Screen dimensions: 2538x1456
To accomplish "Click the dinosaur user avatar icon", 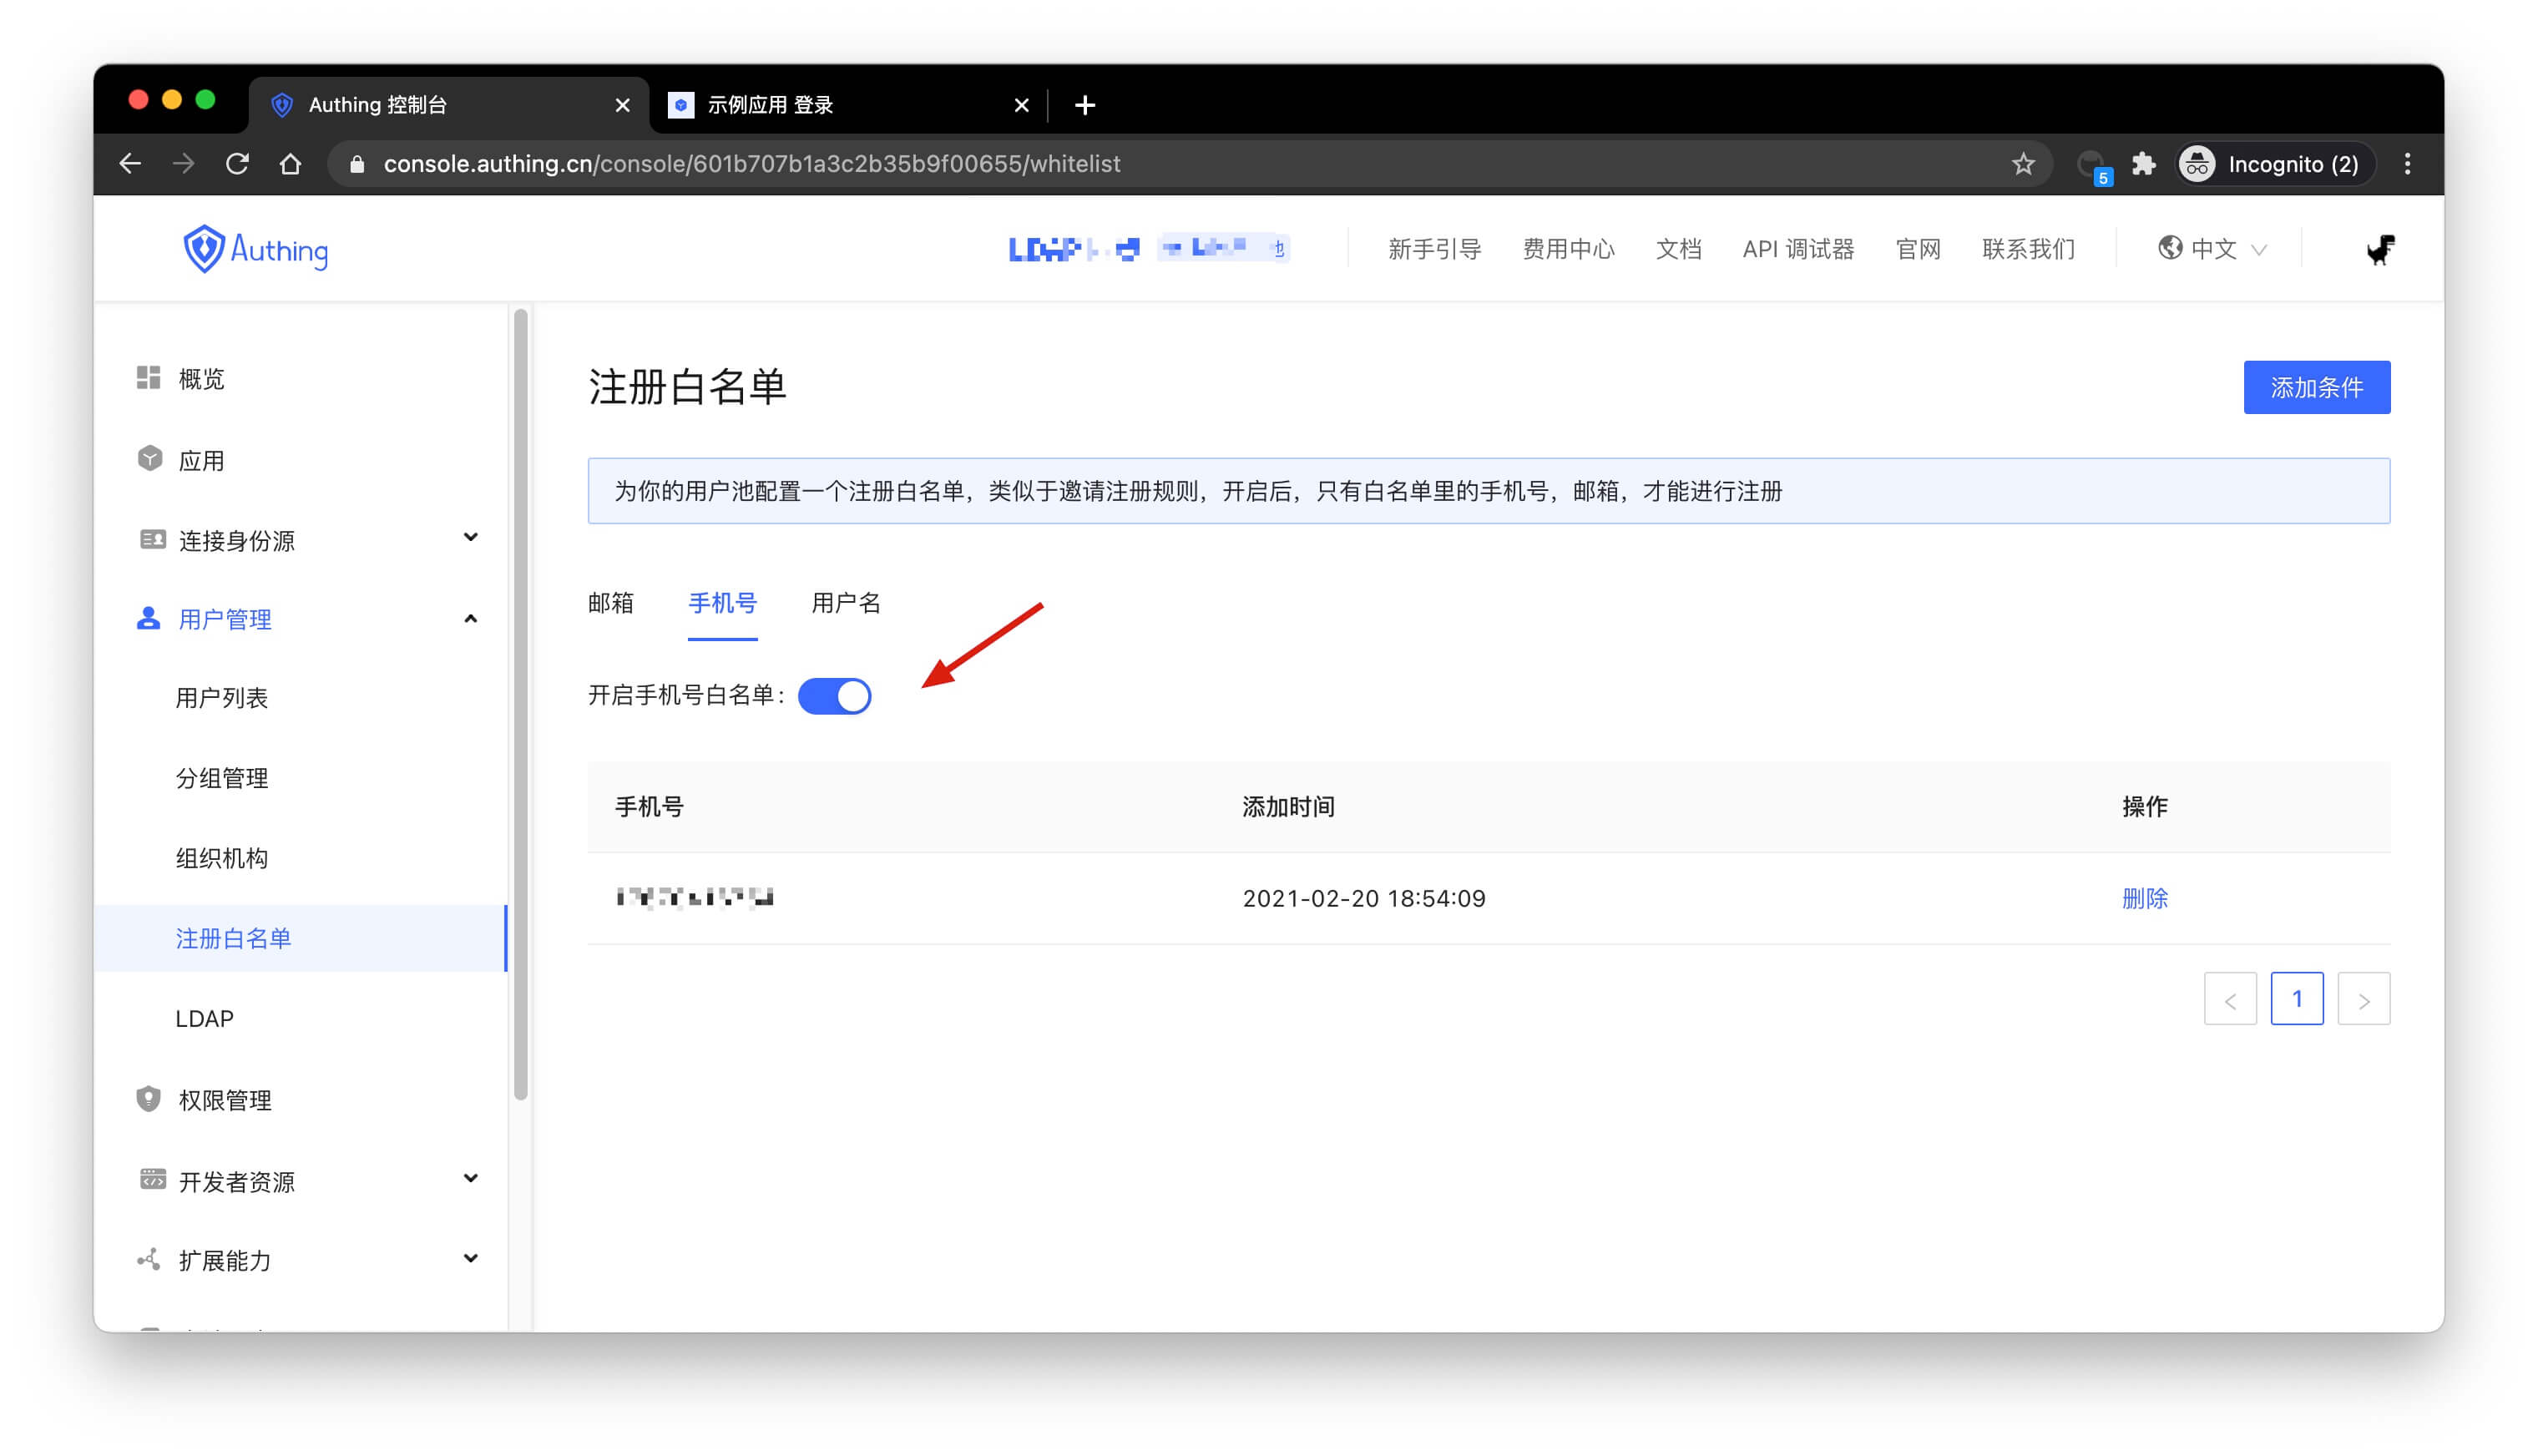I will [2379, 249].
